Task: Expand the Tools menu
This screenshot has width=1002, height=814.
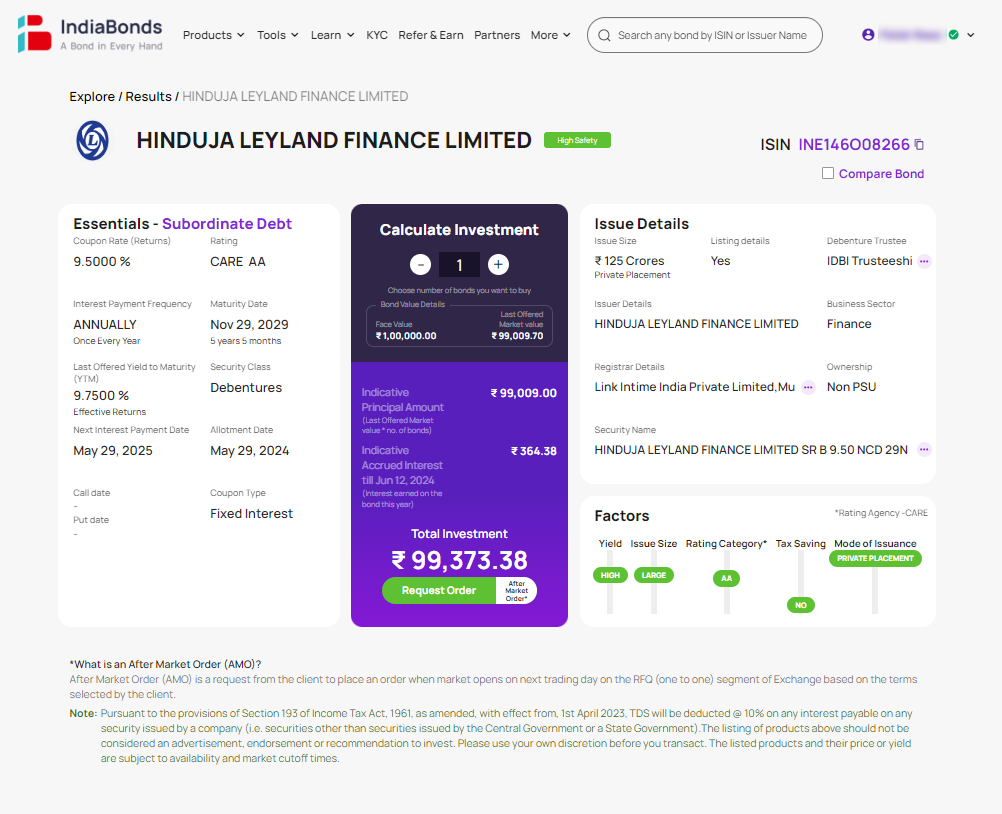Action: point(277,35)
